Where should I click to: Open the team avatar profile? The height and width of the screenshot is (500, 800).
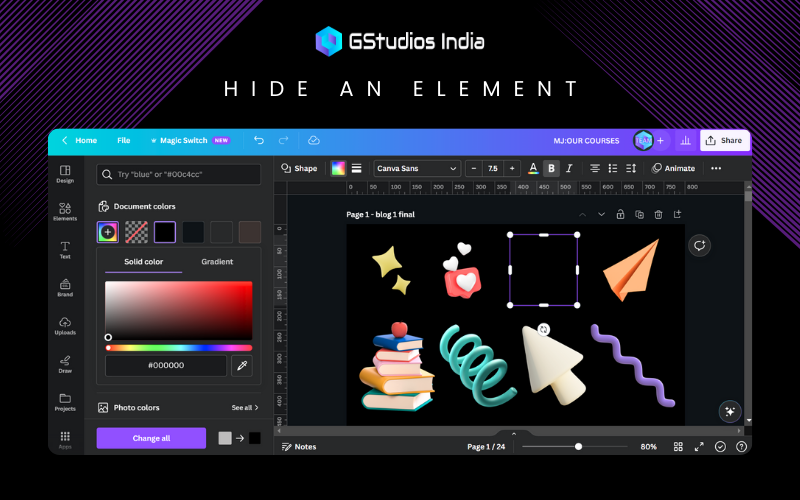click(643, 140)
